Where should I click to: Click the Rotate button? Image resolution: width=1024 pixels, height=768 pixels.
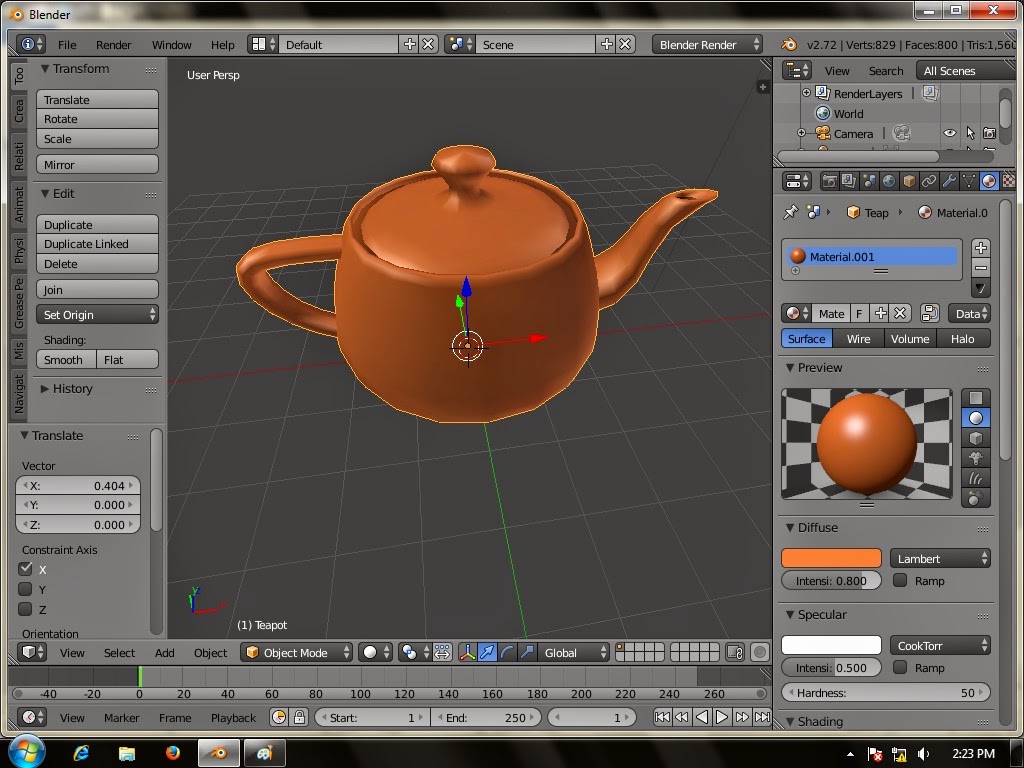pos(97,119)
